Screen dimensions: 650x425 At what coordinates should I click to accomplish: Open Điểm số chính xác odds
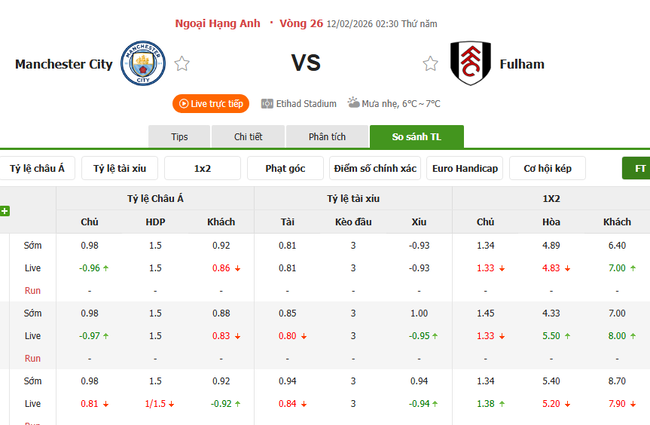(x=375, y=168)
